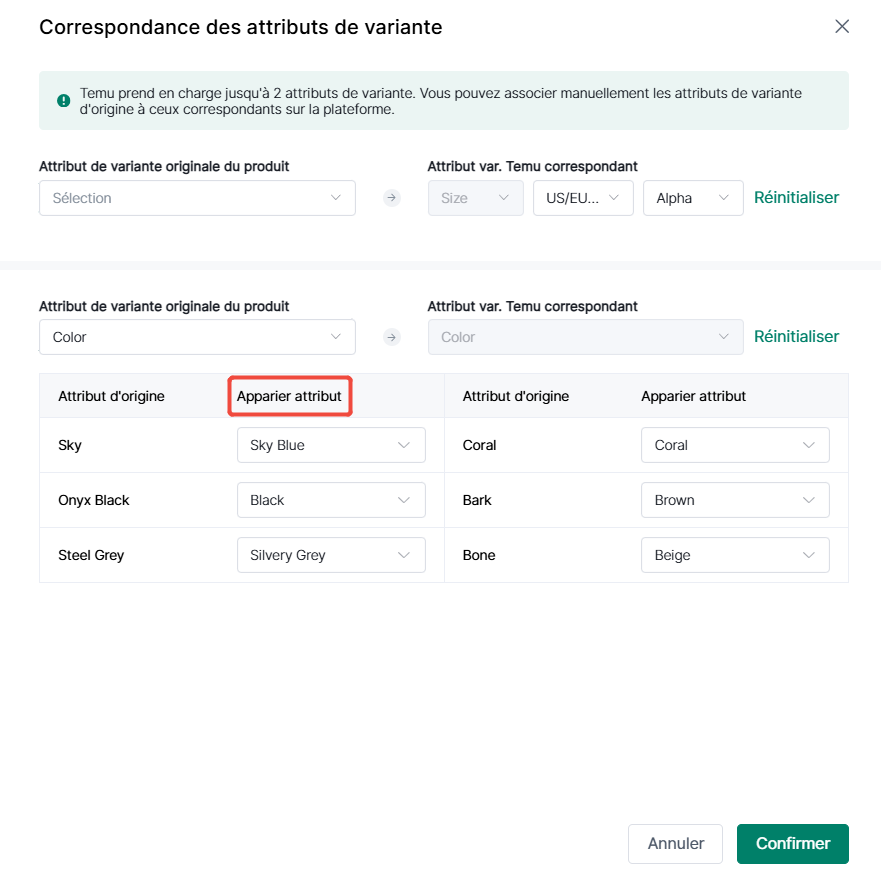Image resolution: width=881 pixels, height=876 pixels.
Task: Open the Brown dropdown for Bark
Action: tap(735, 500)
